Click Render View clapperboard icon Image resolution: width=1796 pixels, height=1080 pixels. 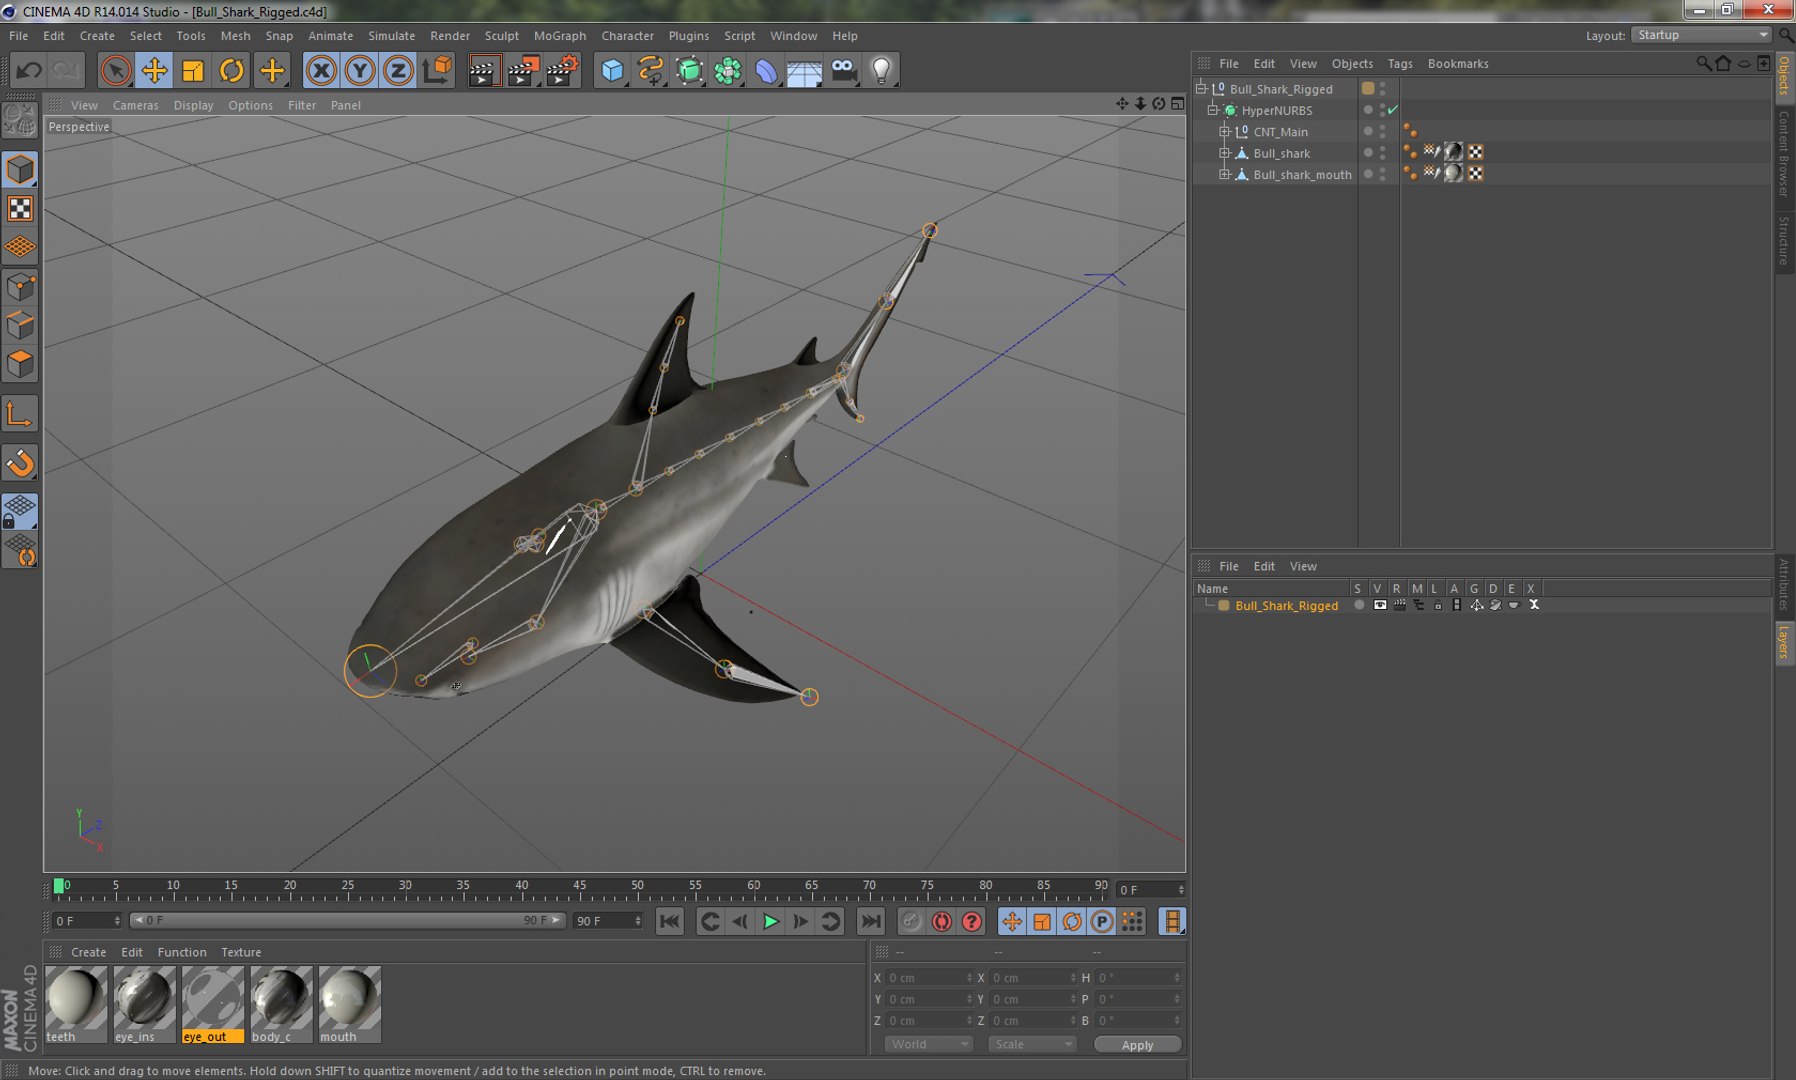(x=484, y=70)
